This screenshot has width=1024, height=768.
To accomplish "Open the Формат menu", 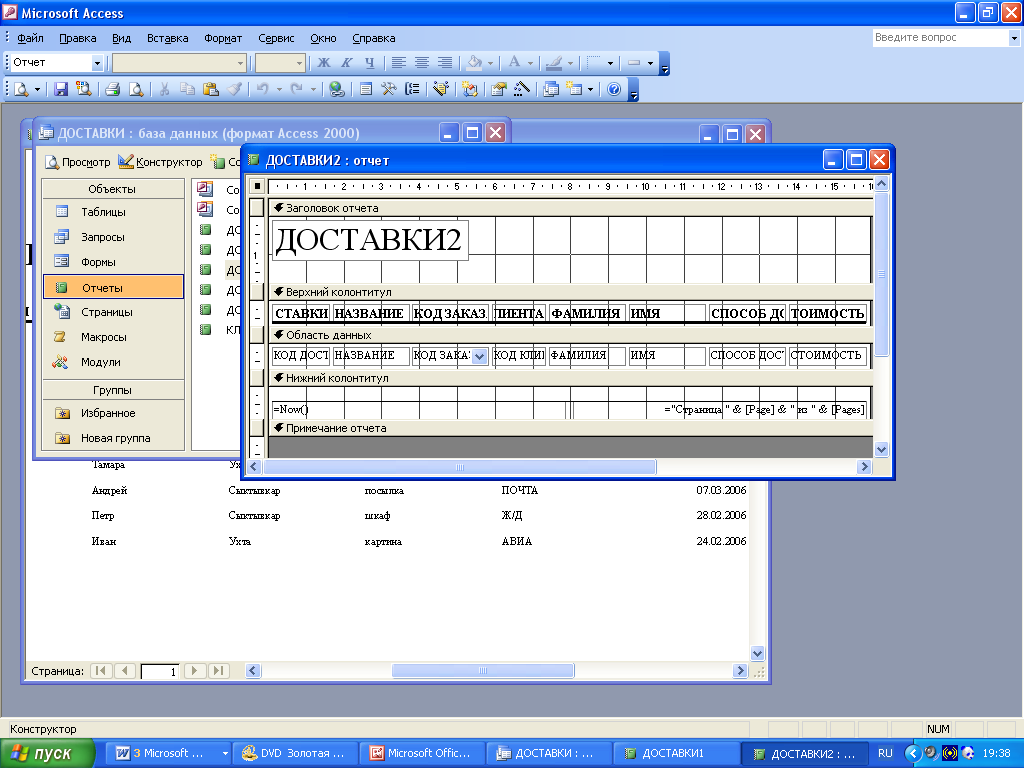I will [223, 38].
